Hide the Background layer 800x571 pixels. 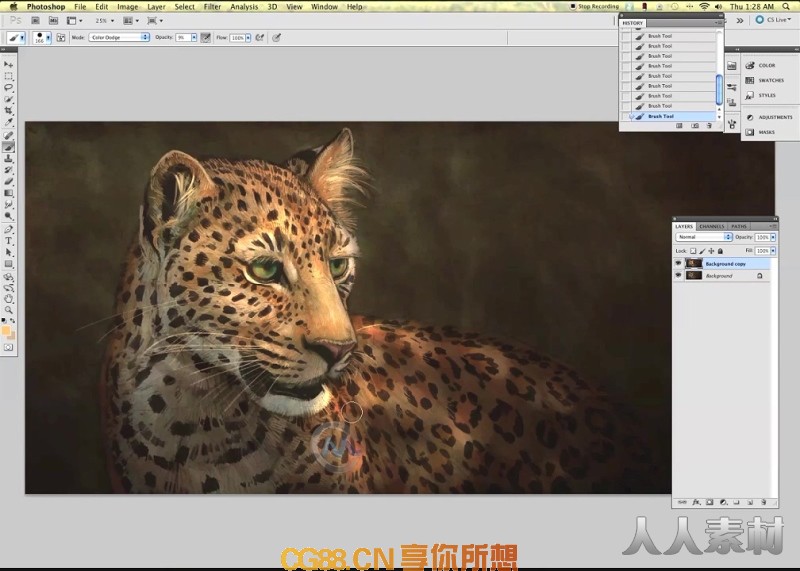click(x=678, y=276)
